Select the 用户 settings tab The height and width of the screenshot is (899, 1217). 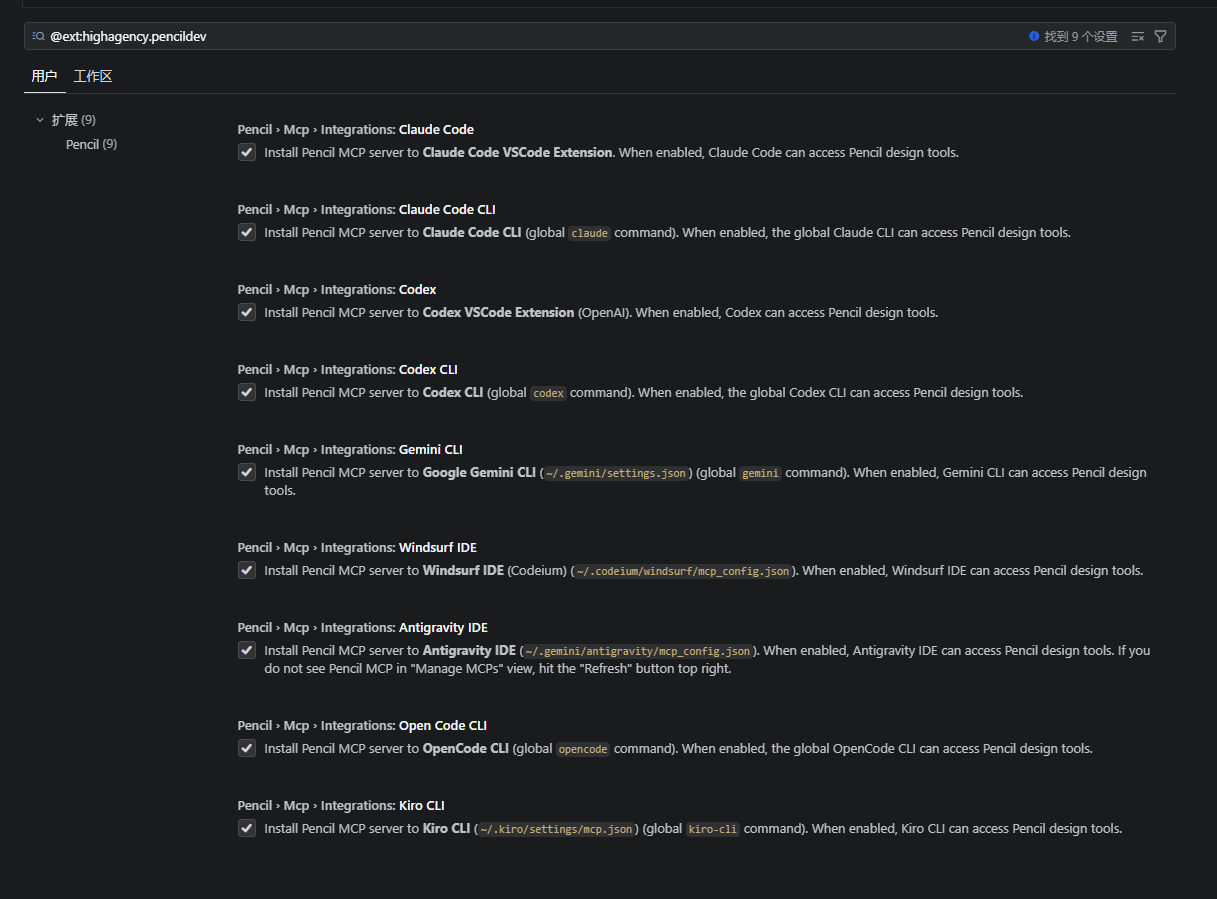click(44, 76)
